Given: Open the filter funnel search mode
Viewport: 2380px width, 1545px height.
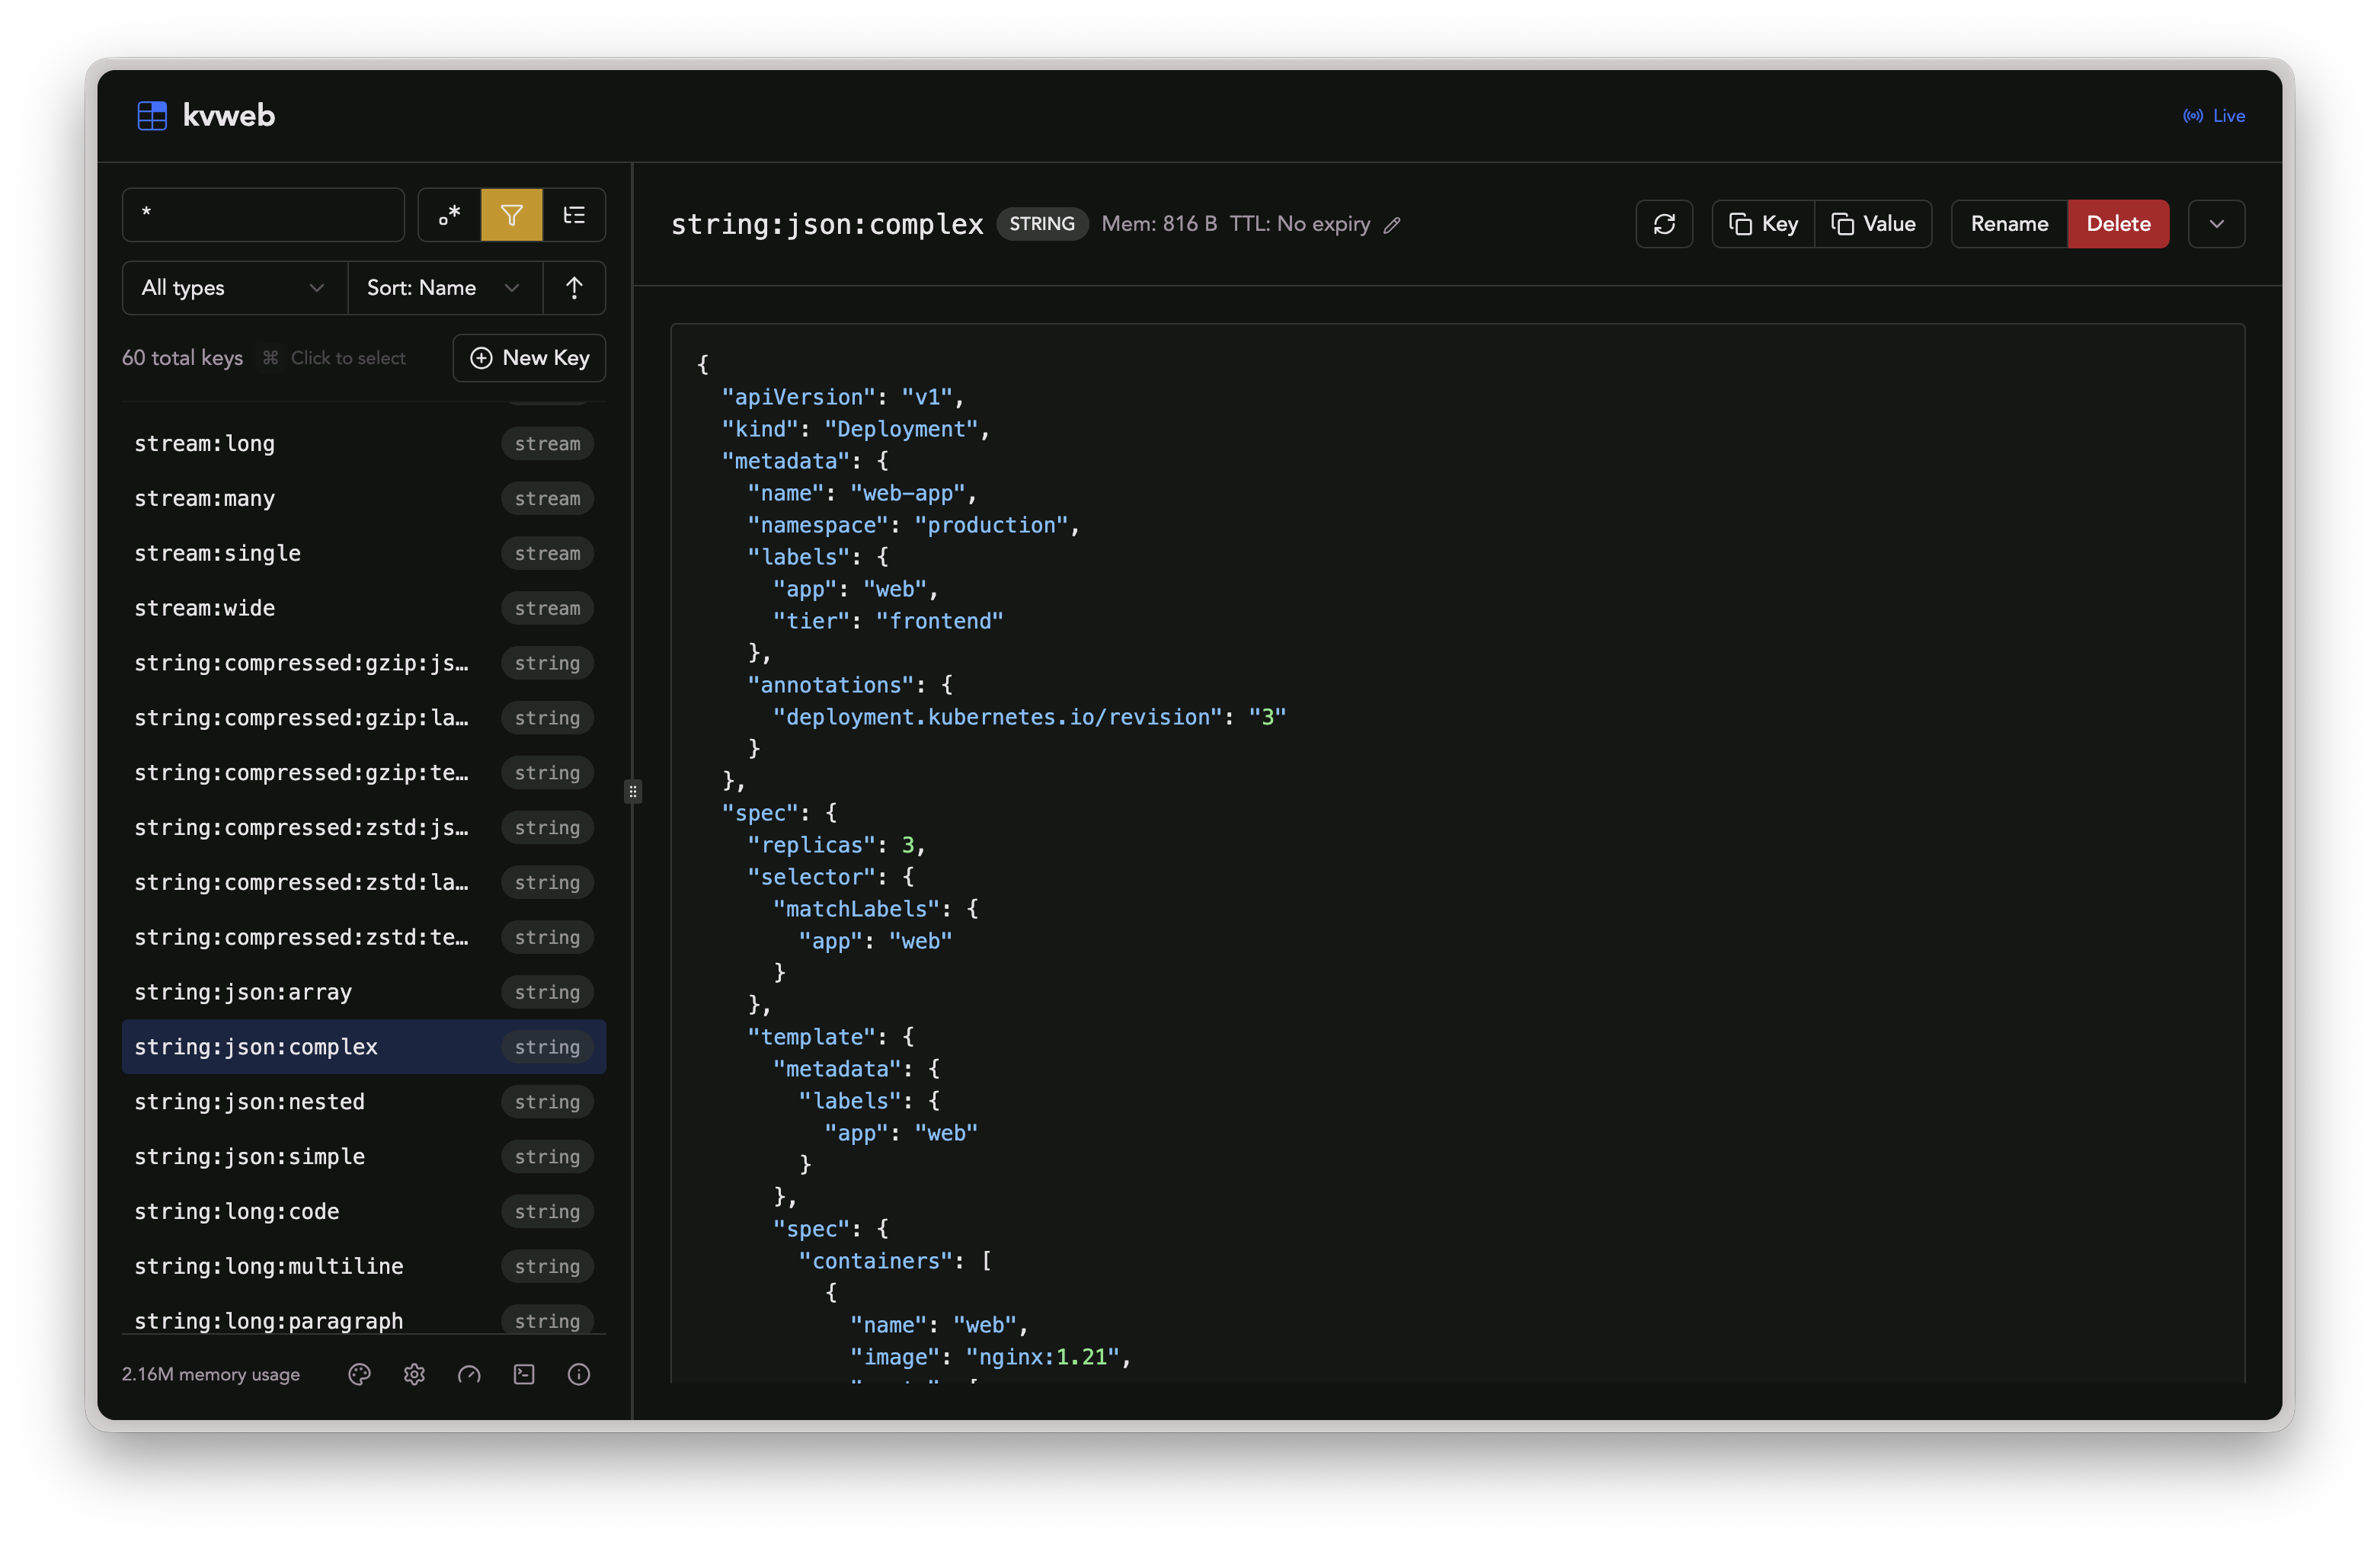Looking at the screenshot, I should [x=511, y=215].
